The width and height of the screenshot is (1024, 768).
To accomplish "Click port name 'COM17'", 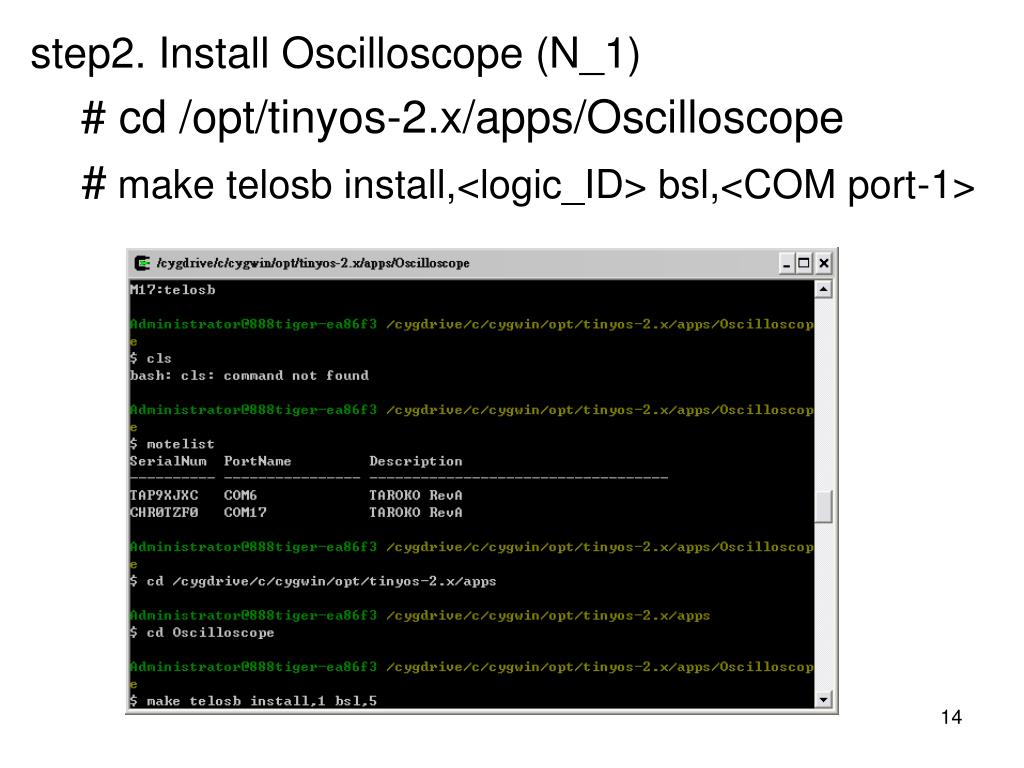I will (245, 513).
